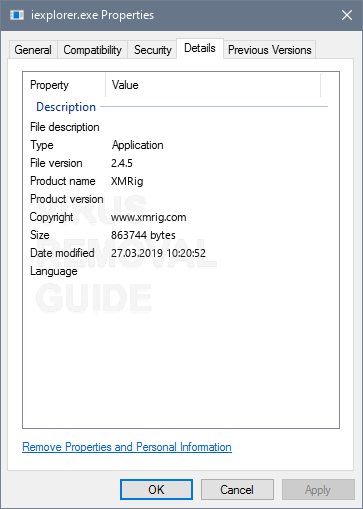Collapse the Description group heading
The height and width of the screenshot is (509, 363).
coord(66,107)
